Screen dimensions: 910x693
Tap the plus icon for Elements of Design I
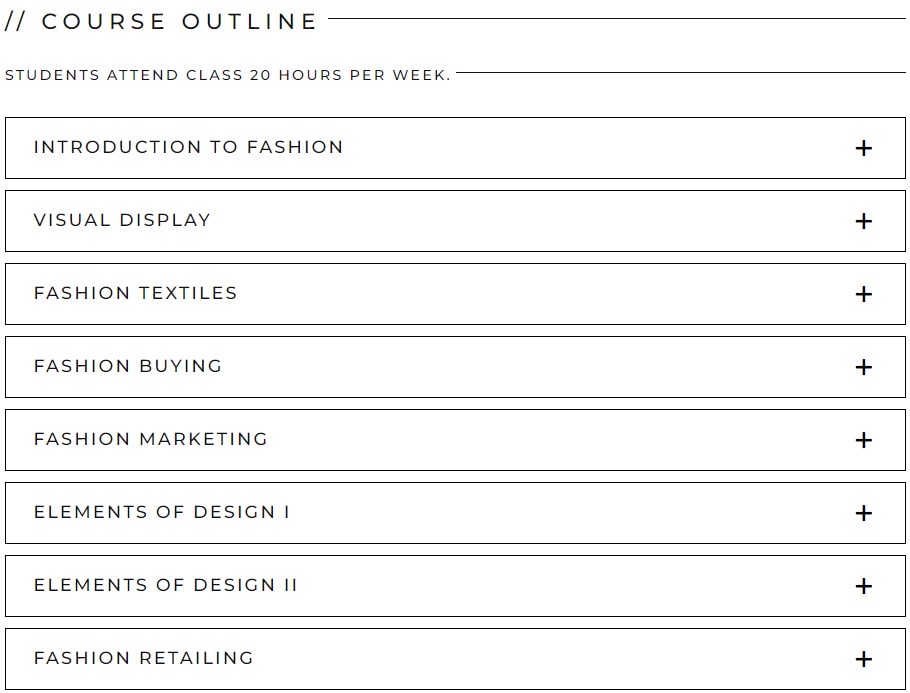point(864,513)
